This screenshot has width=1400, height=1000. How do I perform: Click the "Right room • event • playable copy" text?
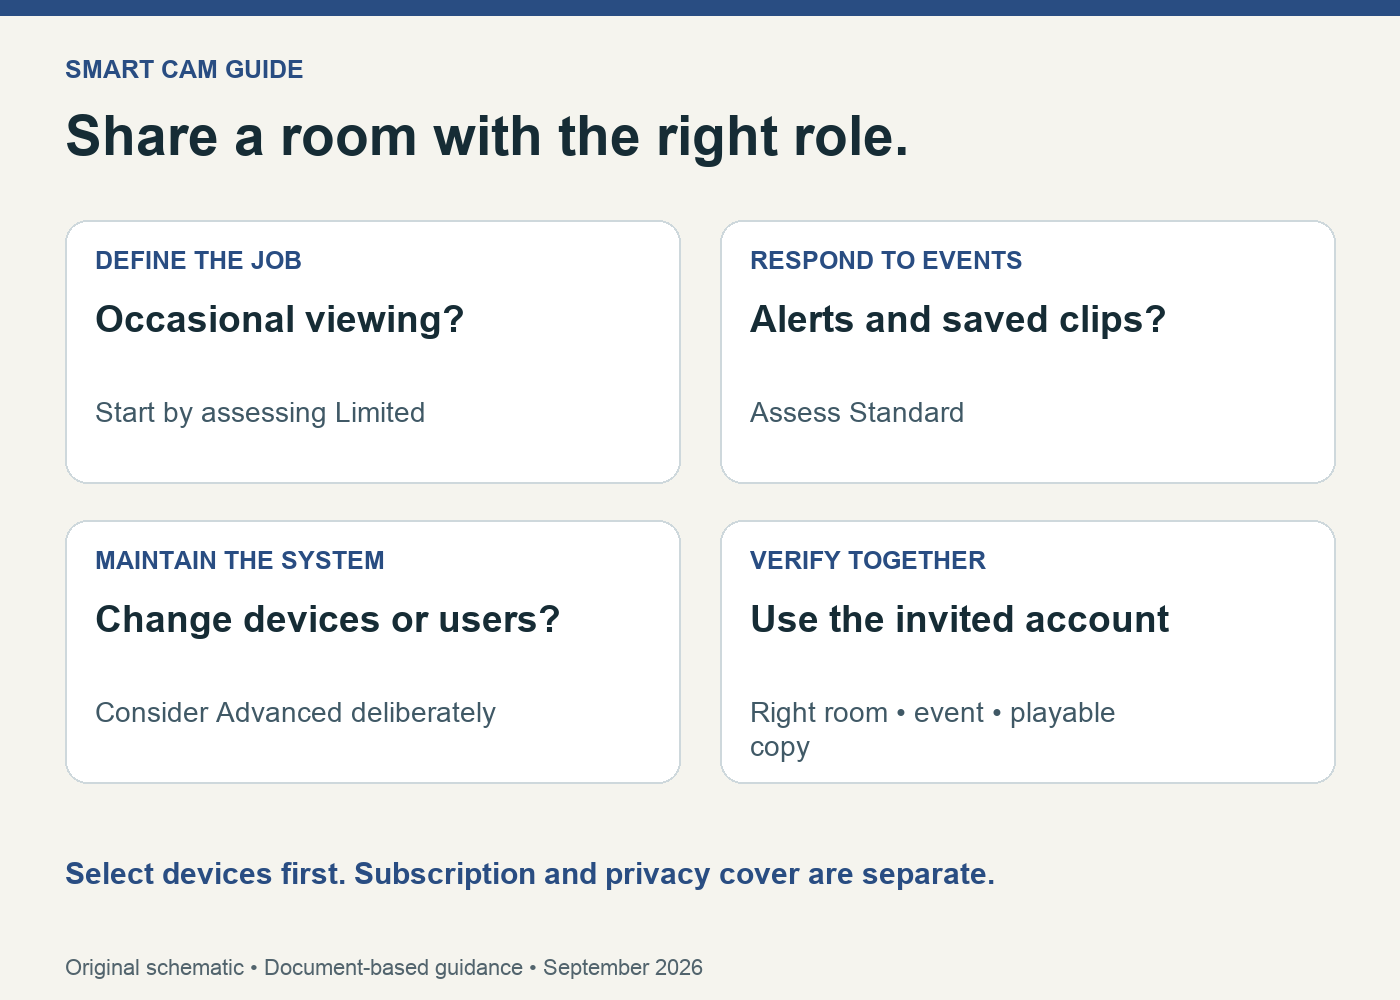(932, 730)
